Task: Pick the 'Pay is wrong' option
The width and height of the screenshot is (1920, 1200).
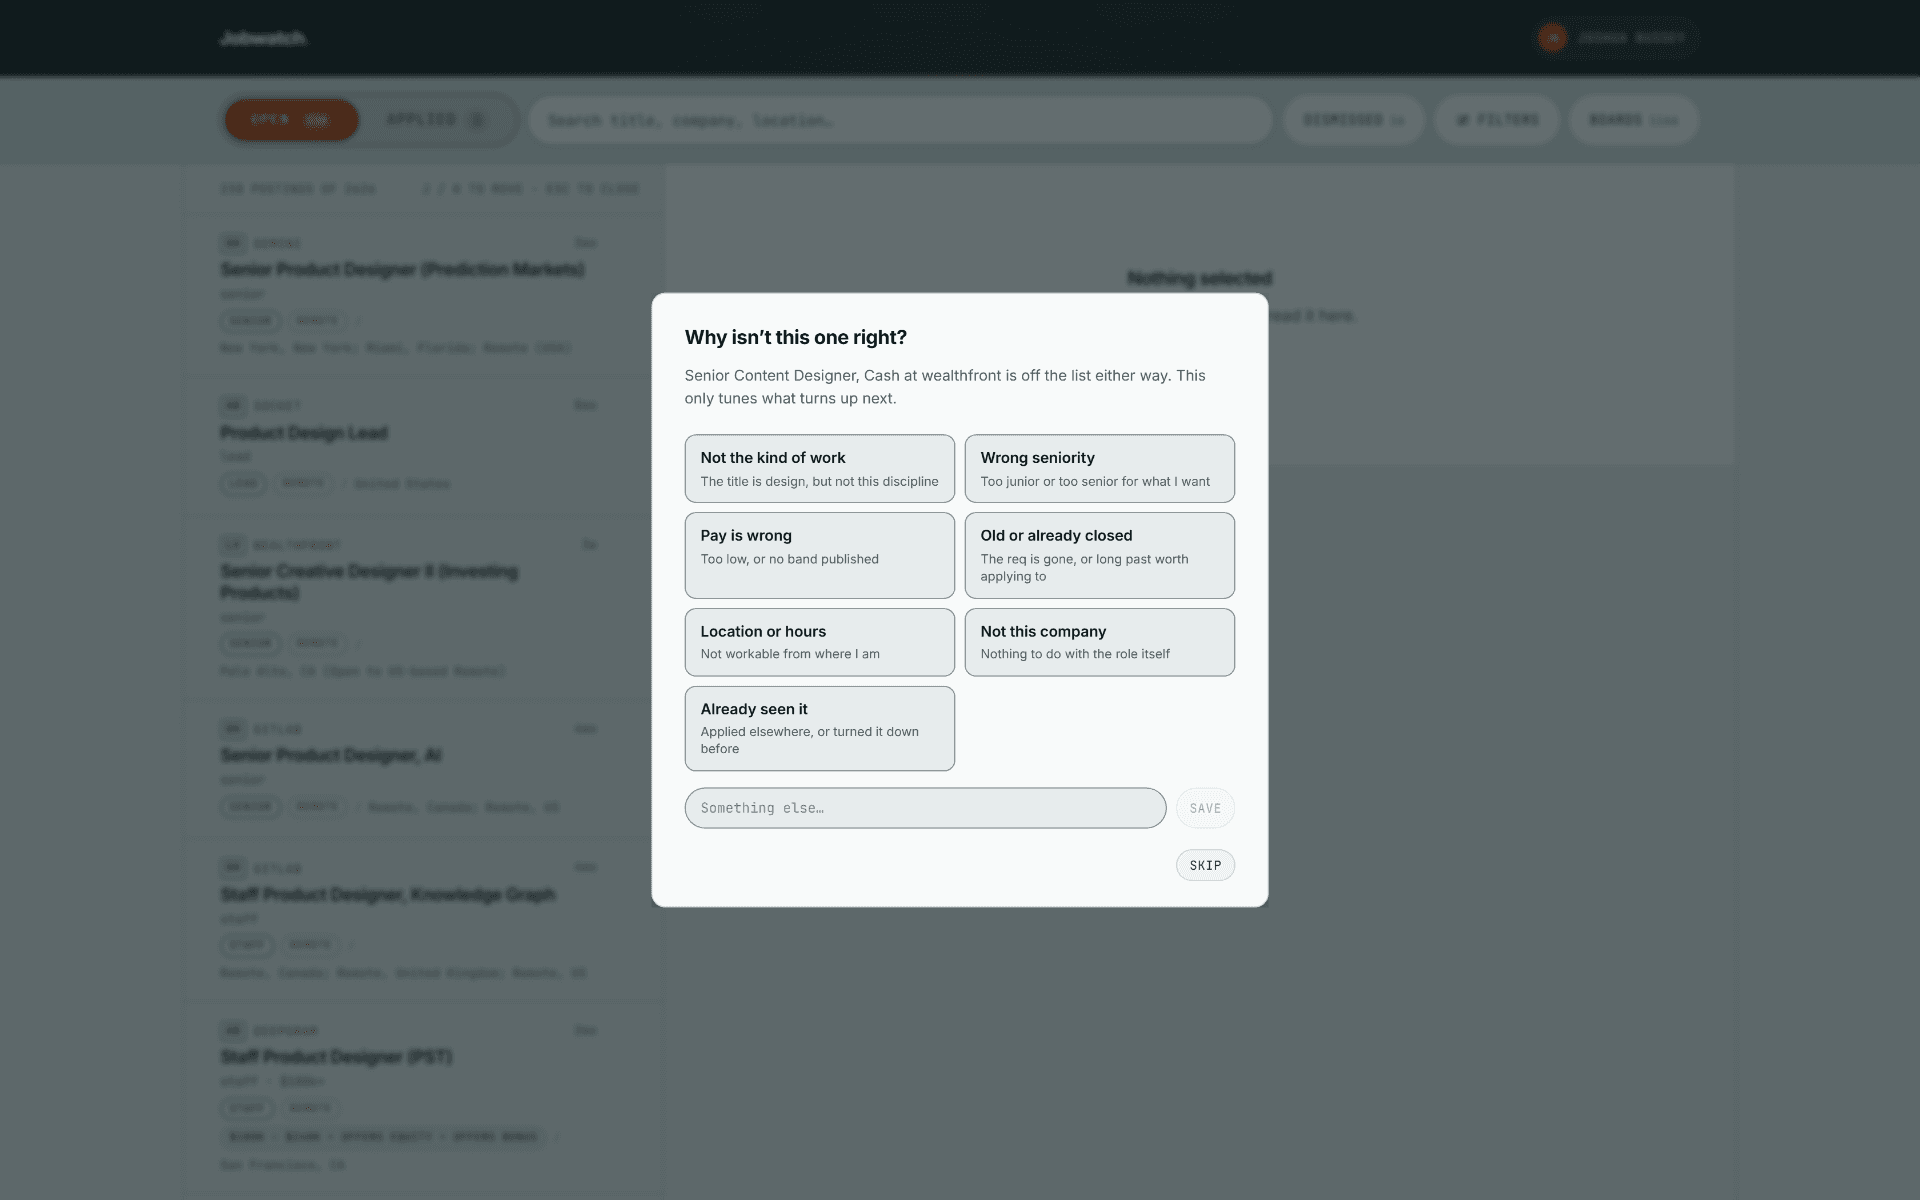Action: tap(819, 555)
